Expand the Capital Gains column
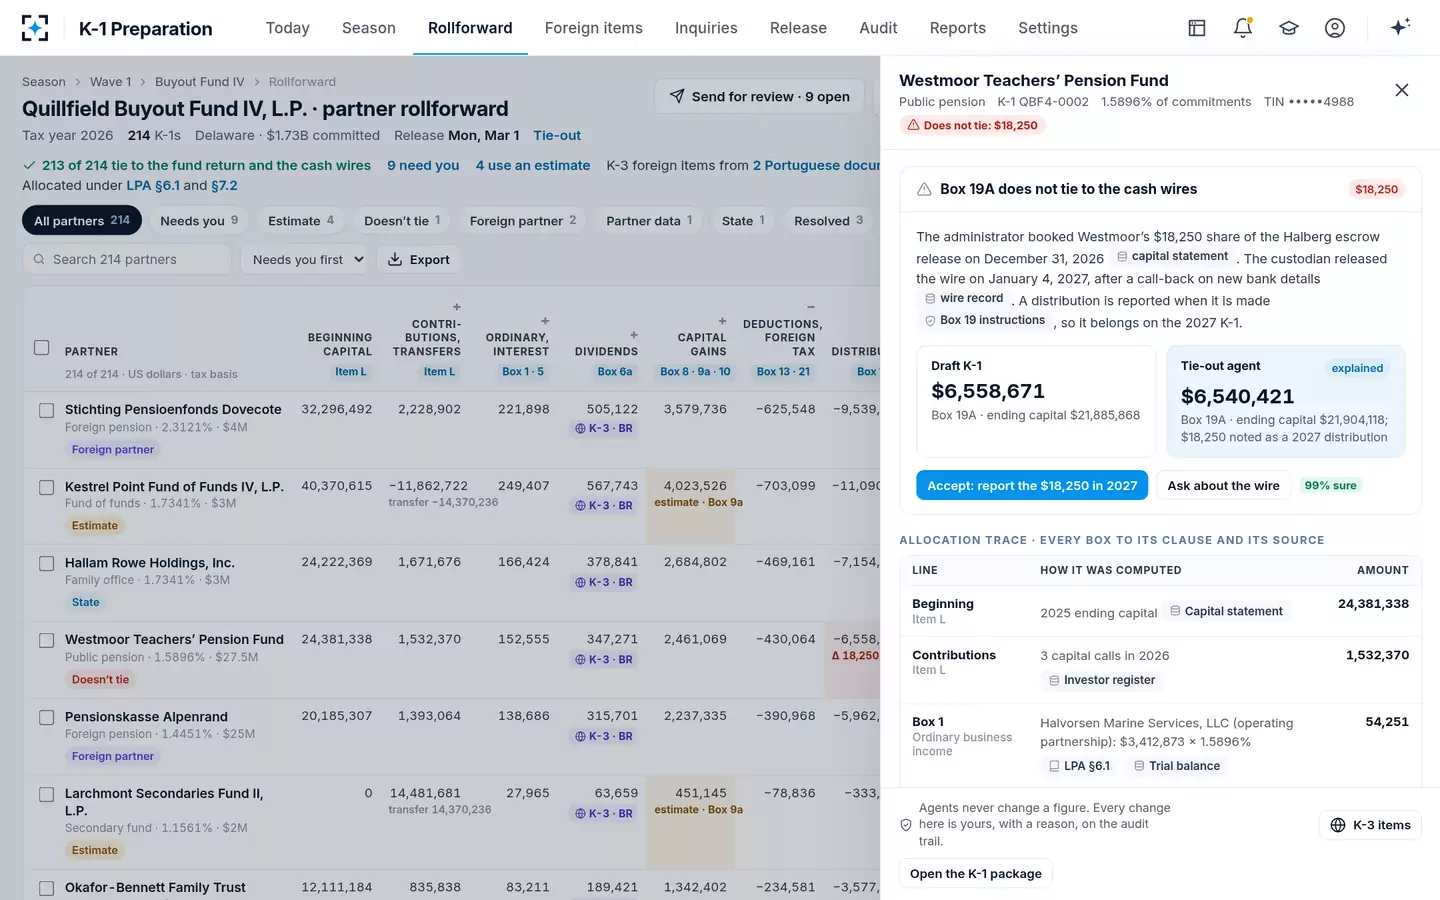 coord(722,321)
